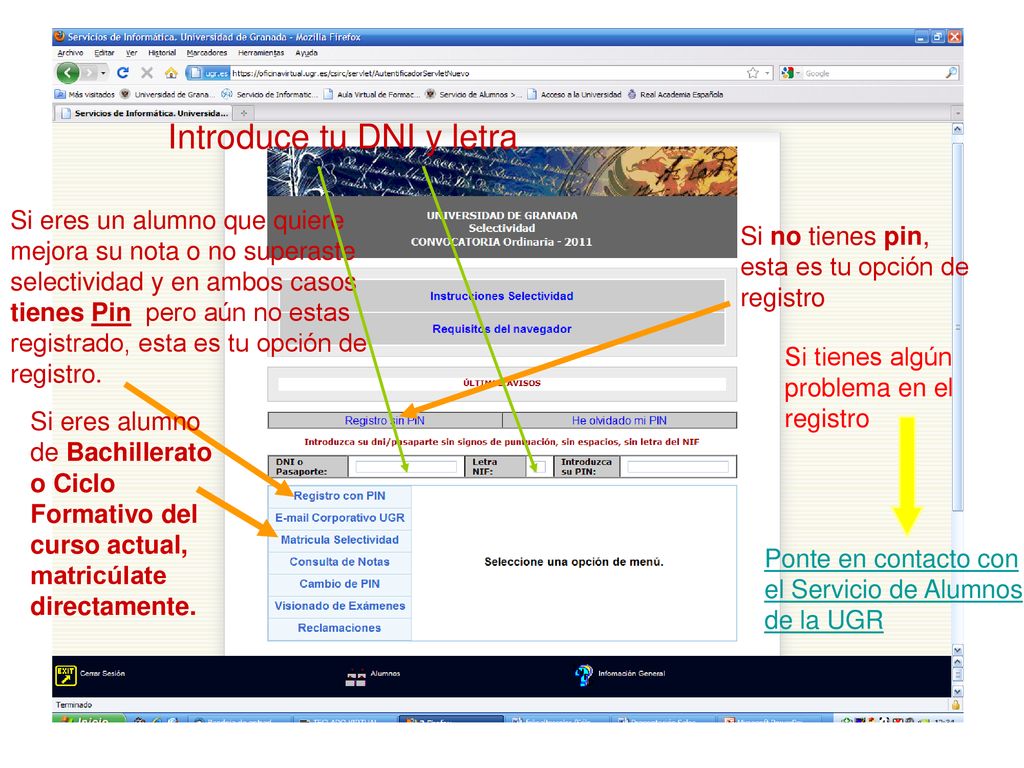Click the Google search box
Image resolution: width=1024 pixels, height=768 pixels.
coord(872,73)
